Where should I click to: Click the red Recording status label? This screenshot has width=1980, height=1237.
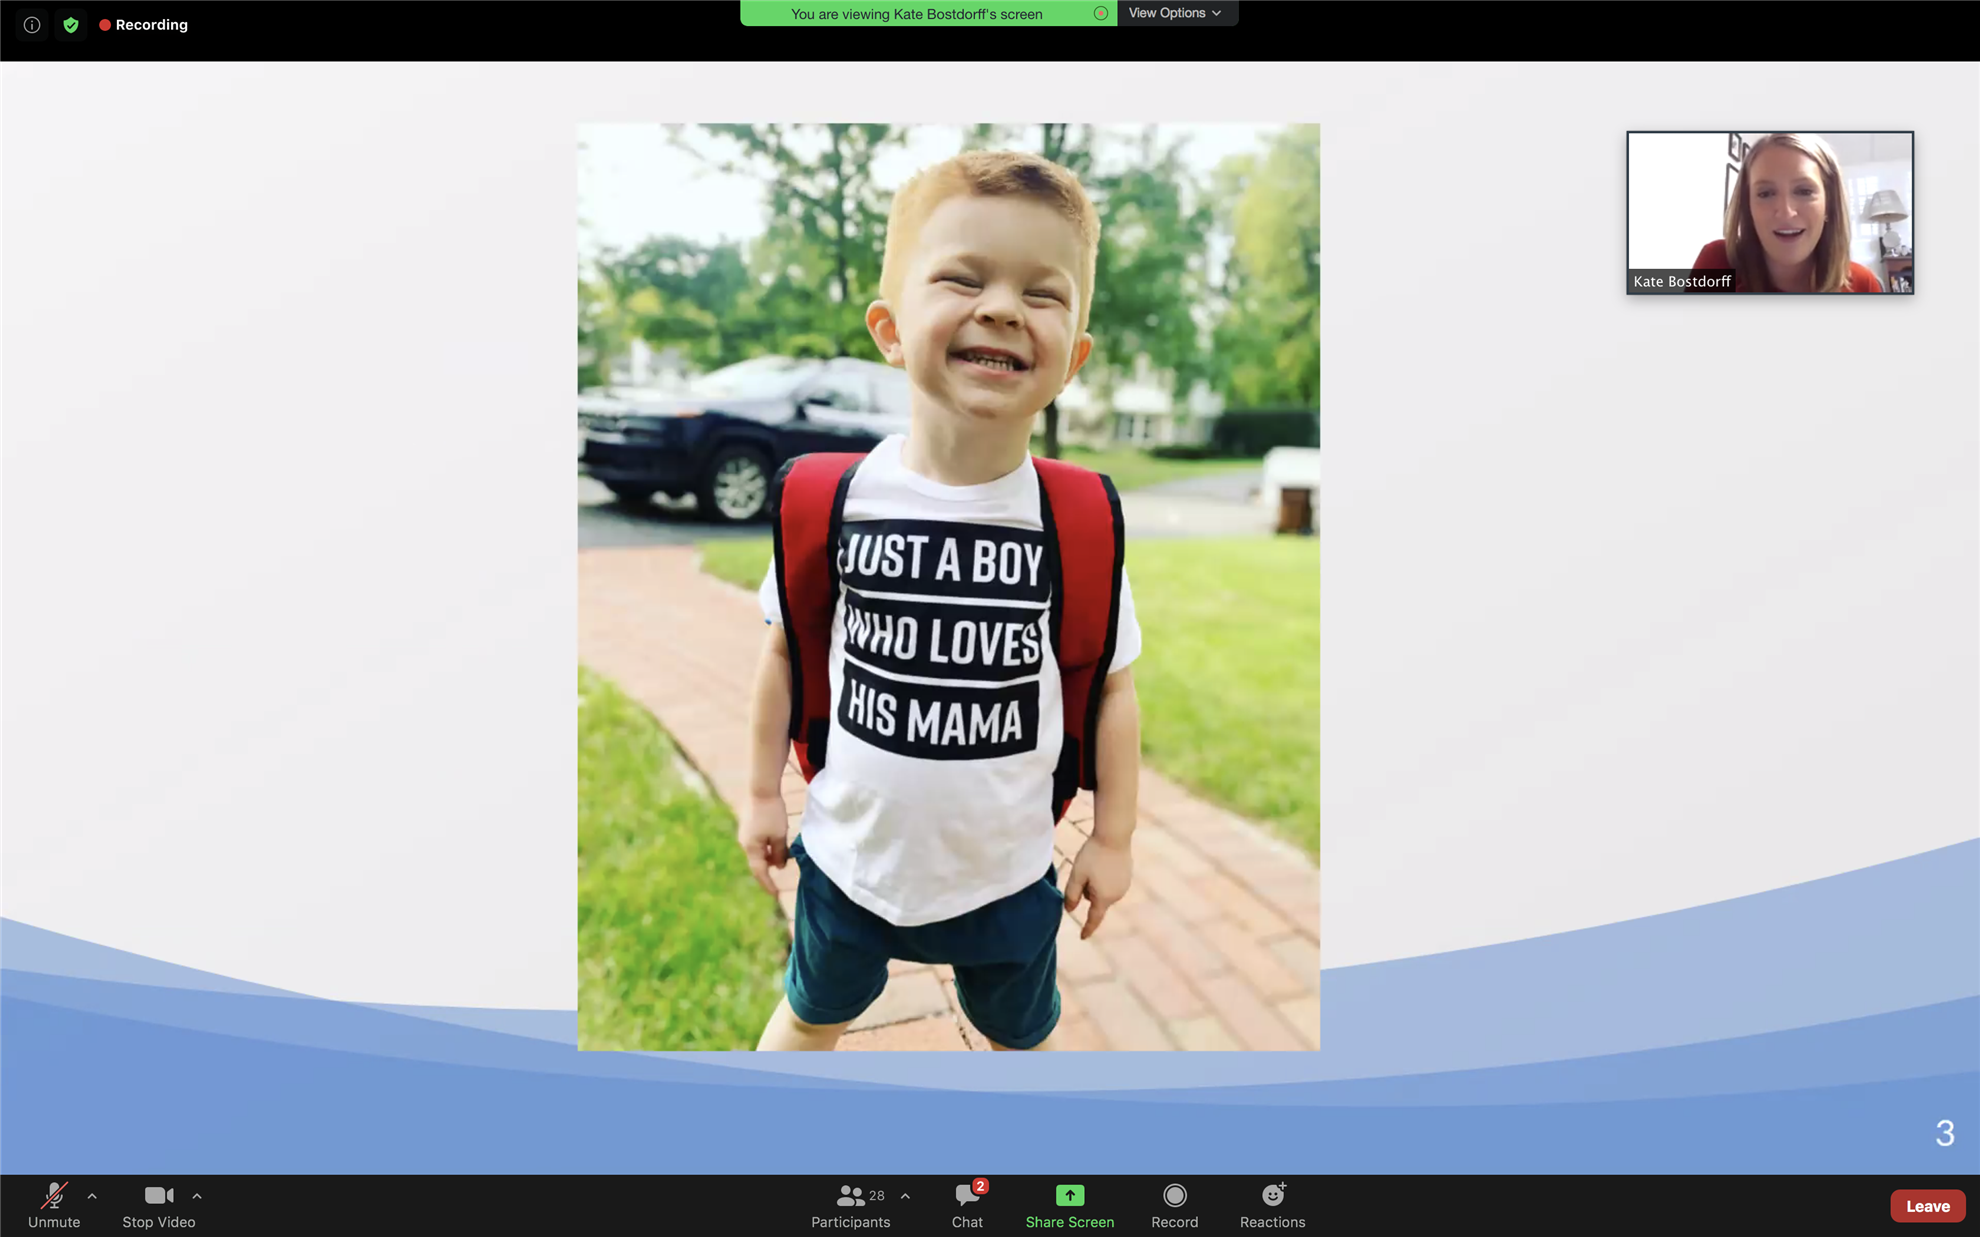(144, 25)
